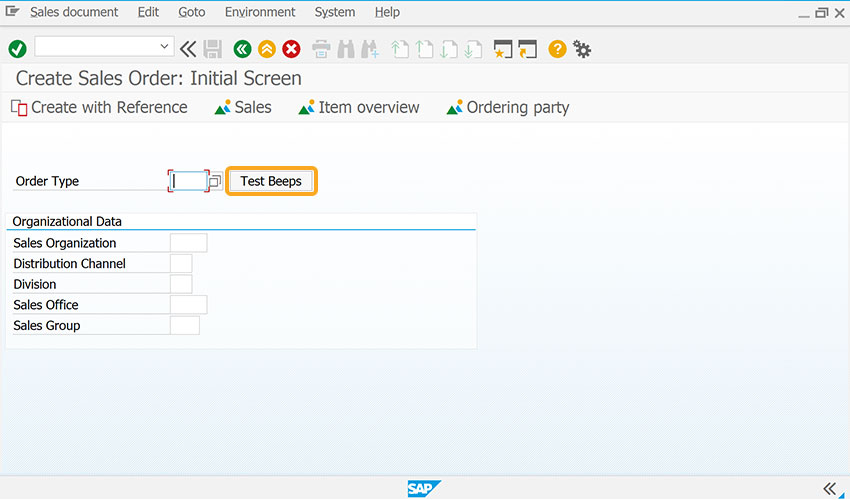
Task: Click the Sales Organization input field
Action: pyautogui.click(x=189, y=243)
